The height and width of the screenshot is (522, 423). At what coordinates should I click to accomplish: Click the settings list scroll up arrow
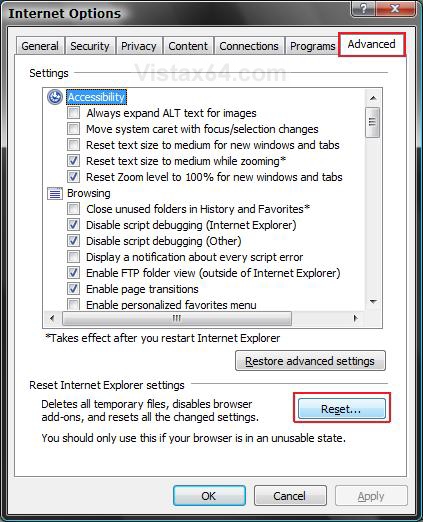click(x=373, y=98)
